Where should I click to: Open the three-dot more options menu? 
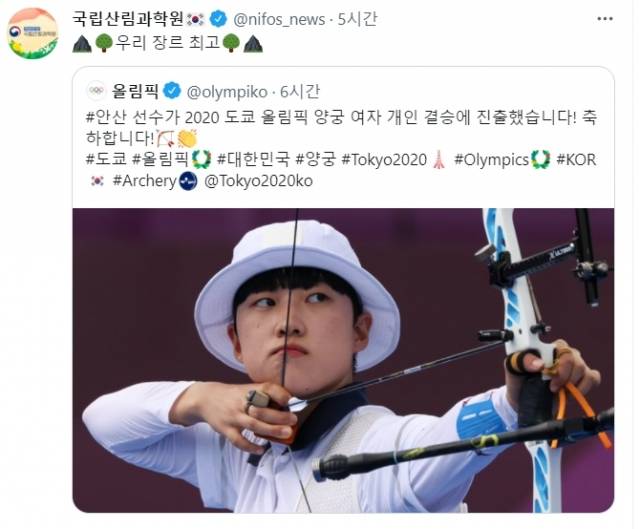604,19
